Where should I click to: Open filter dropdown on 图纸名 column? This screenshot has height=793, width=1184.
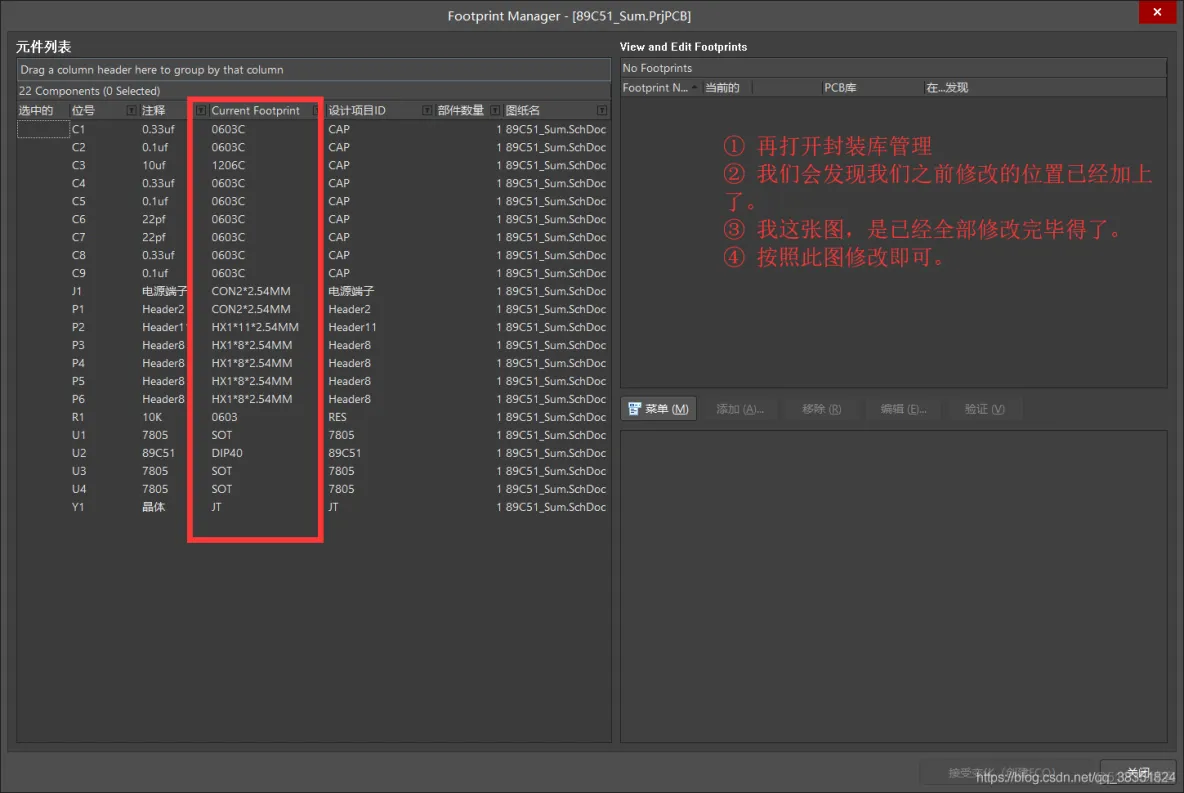(602, 110)
